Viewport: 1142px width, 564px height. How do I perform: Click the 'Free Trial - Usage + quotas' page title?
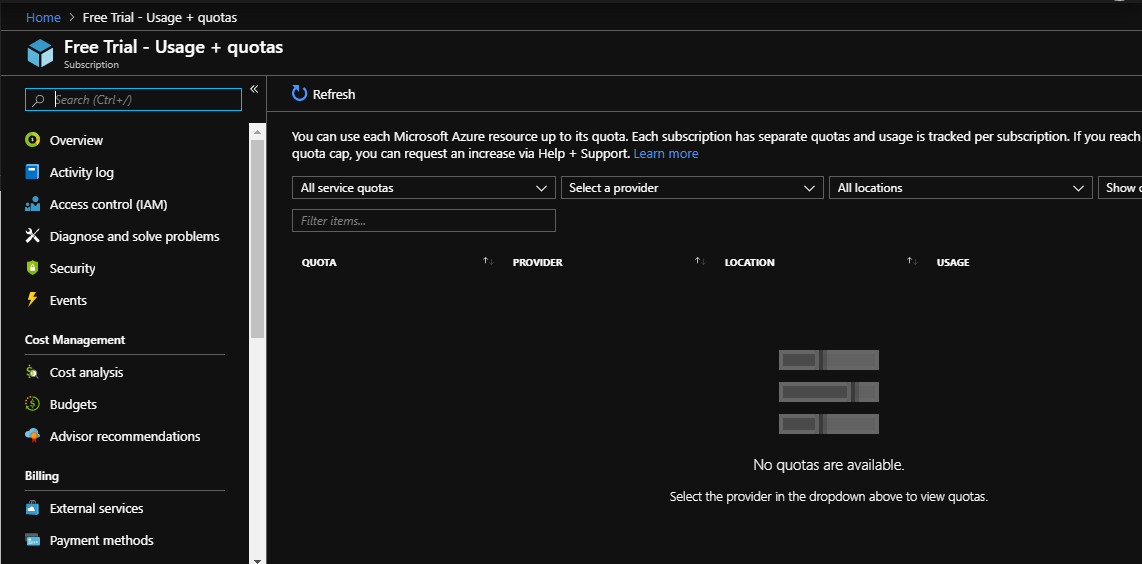coord(173,47)
